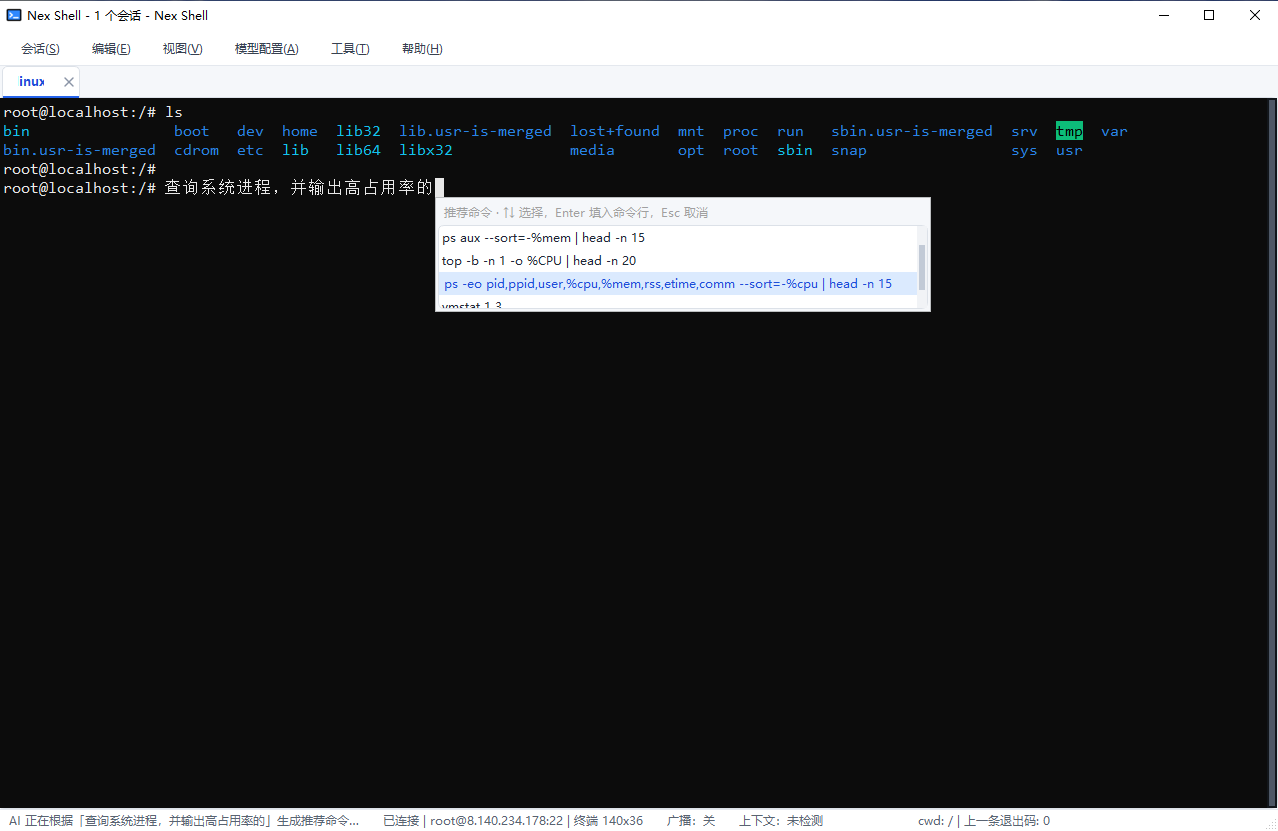Click the terminal command input line

[x=635, y=188]
